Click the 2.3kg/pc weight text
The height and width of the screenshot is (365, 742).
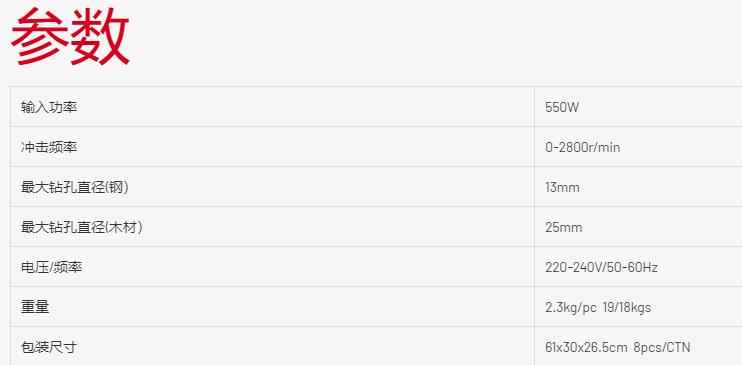(571, 308)
